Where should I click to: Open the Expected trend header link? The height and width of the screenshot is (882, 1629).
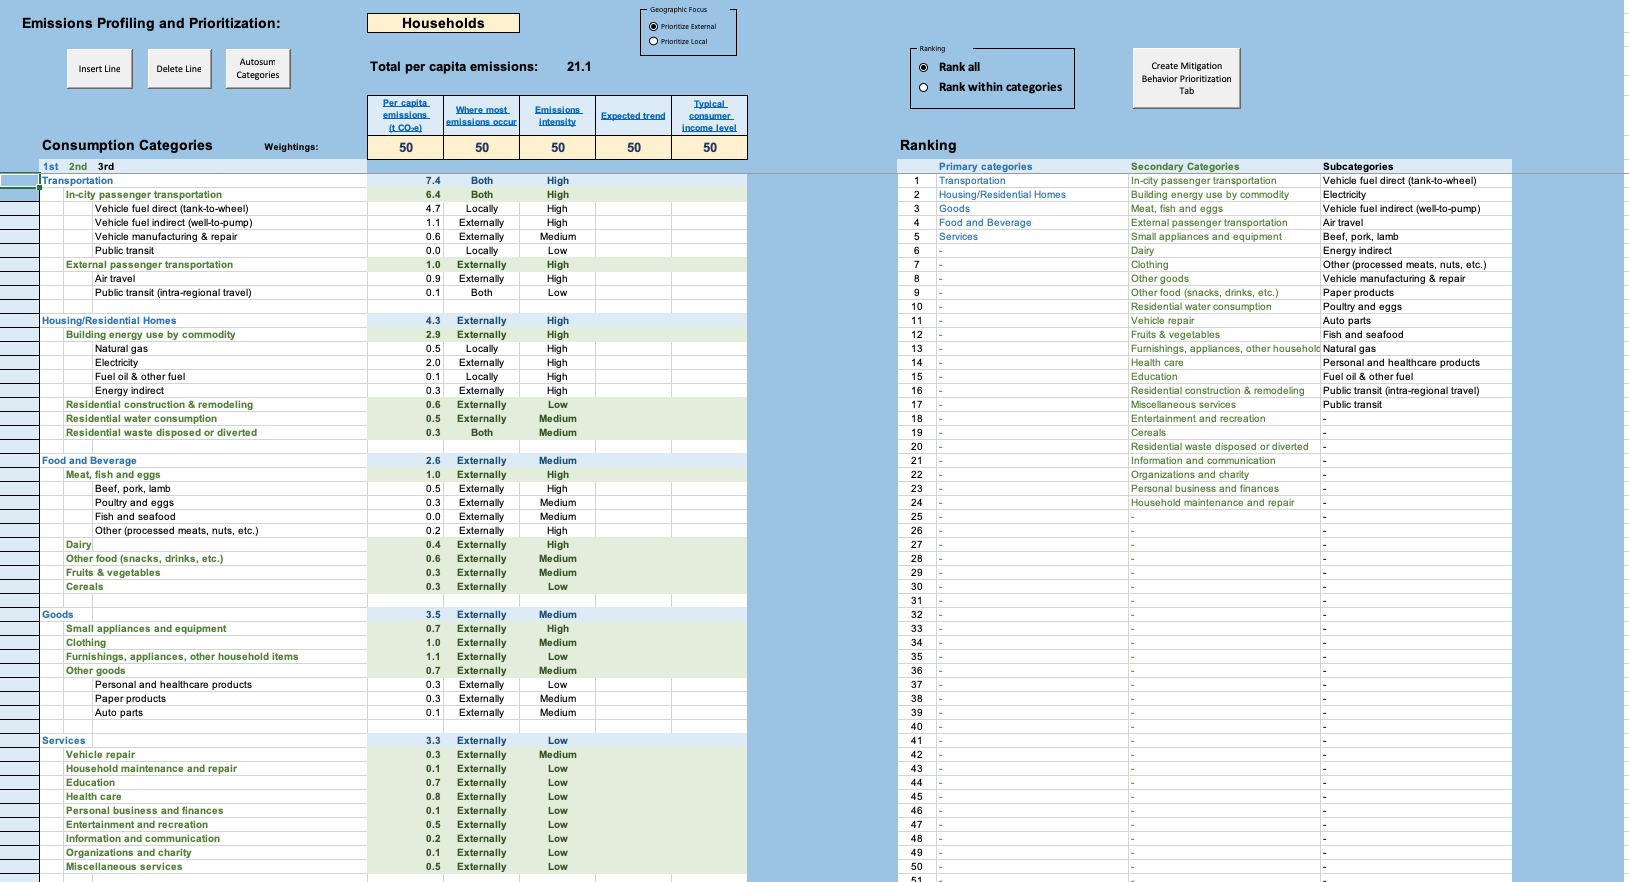[633, 116]
